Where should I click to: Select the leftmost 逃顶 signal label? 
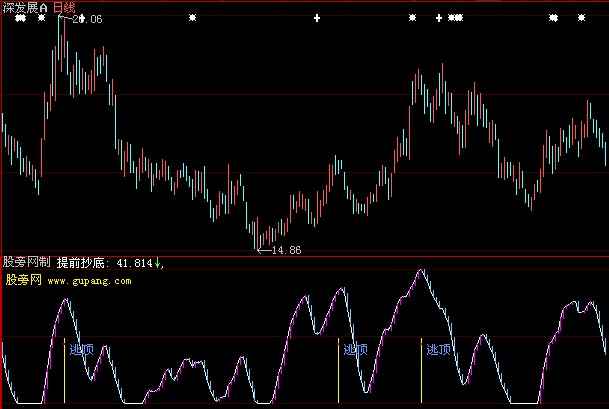[x=81, y=350]
